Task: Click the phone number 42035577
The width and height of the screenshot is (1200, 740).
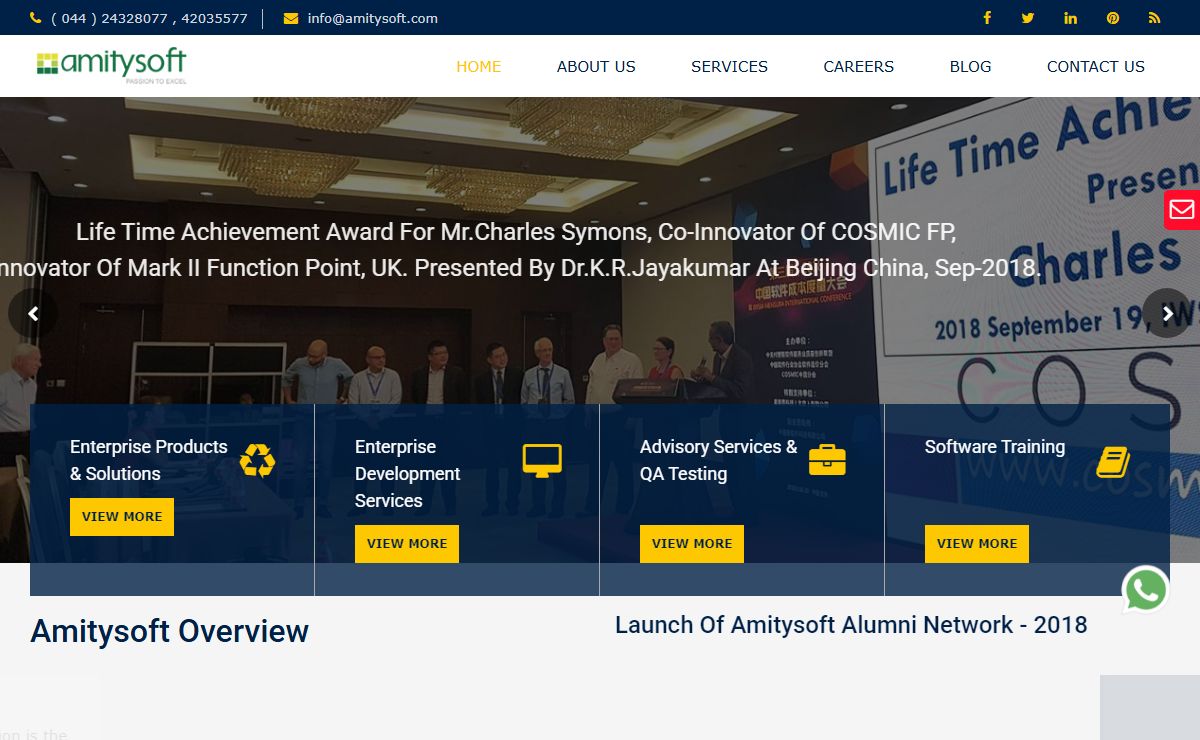Action: [x=214, y=18]
